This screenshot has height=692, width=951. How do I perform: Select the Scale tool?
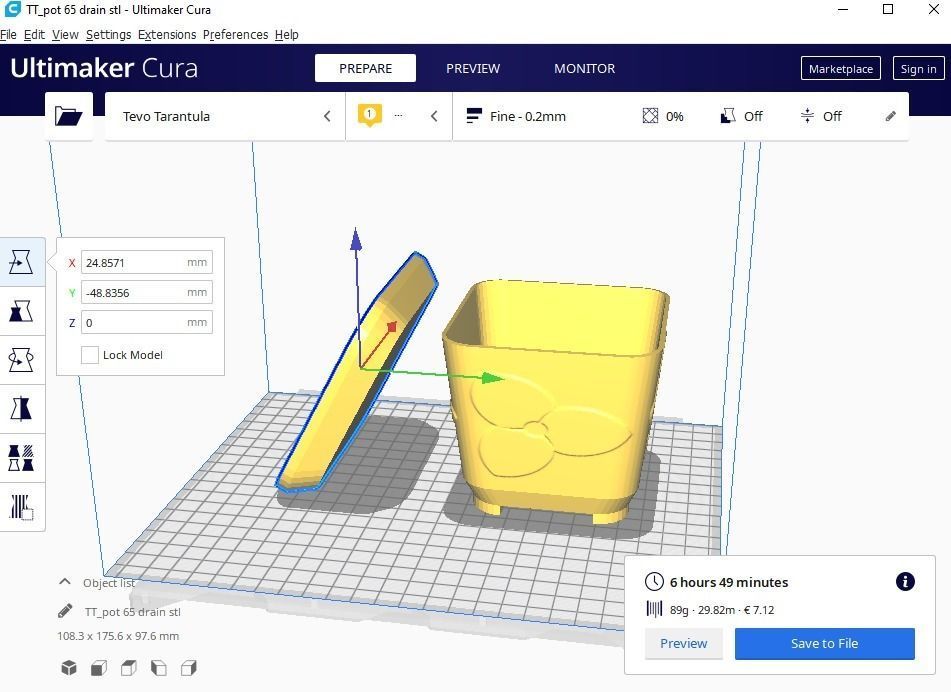pyautogui.click(x=21, y=311)
